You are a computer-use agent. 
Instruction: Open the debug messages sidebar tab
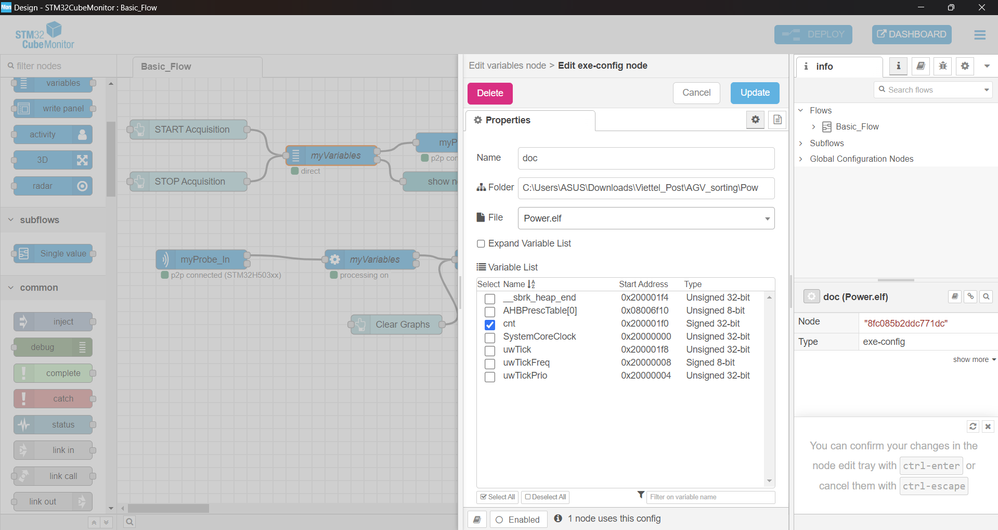click(x=942, y=66)
